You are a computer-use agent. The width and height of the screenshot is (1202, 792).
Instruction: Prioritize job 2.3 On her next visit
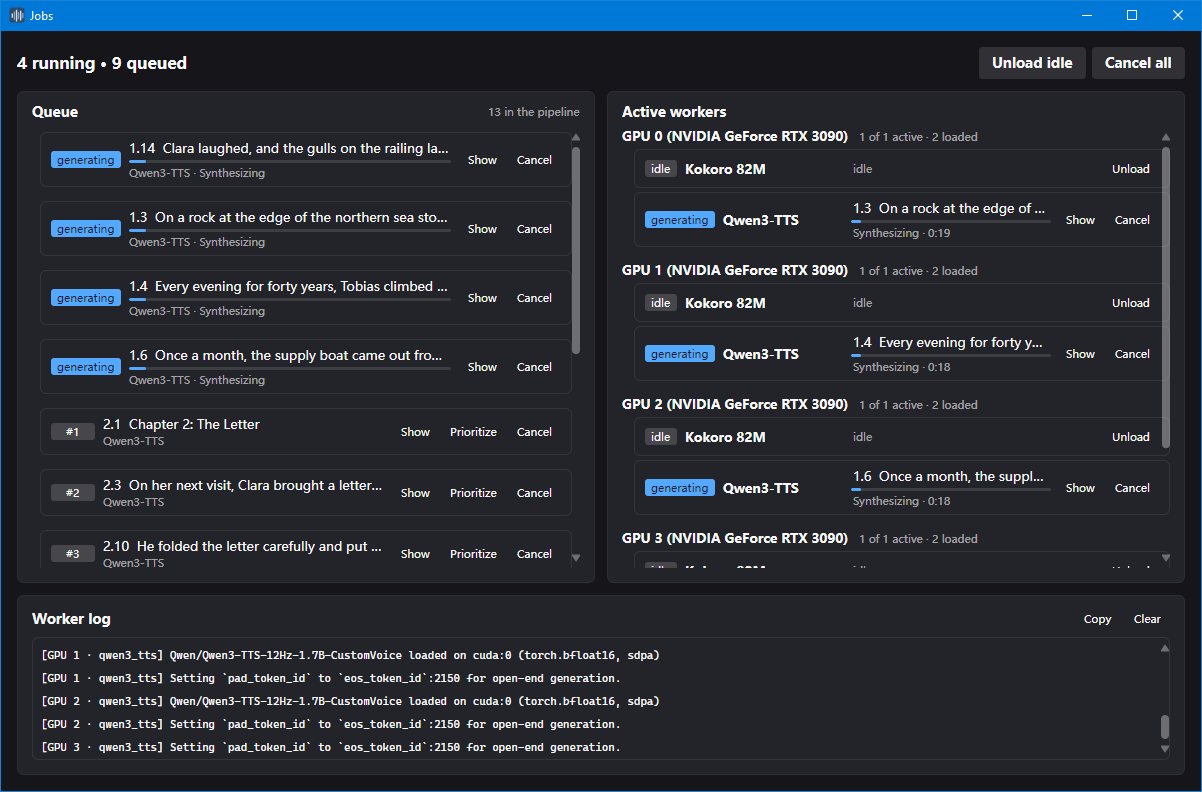(x=473, y=493)
